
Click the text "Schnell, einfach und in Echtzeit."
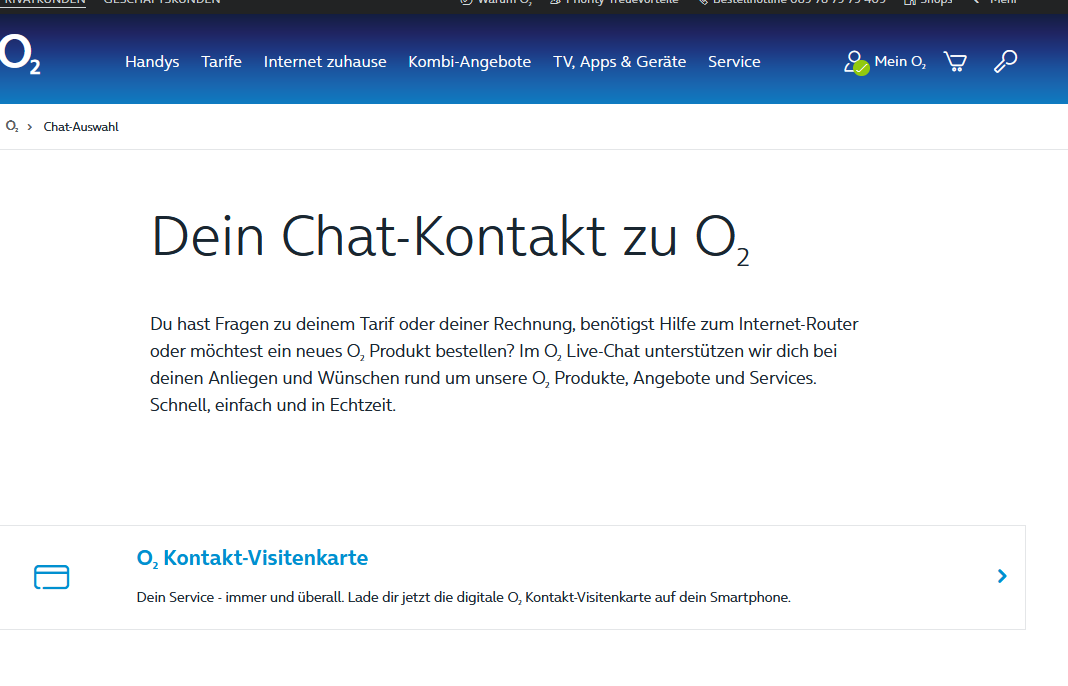272,405
